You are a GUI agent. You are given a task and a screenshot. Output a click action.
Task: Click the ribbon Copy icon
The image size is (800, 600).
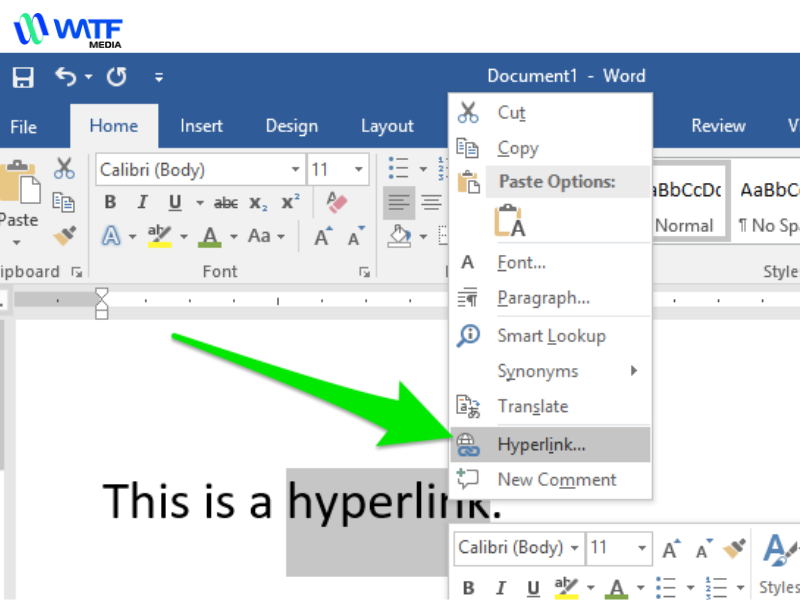click(64, 203)
